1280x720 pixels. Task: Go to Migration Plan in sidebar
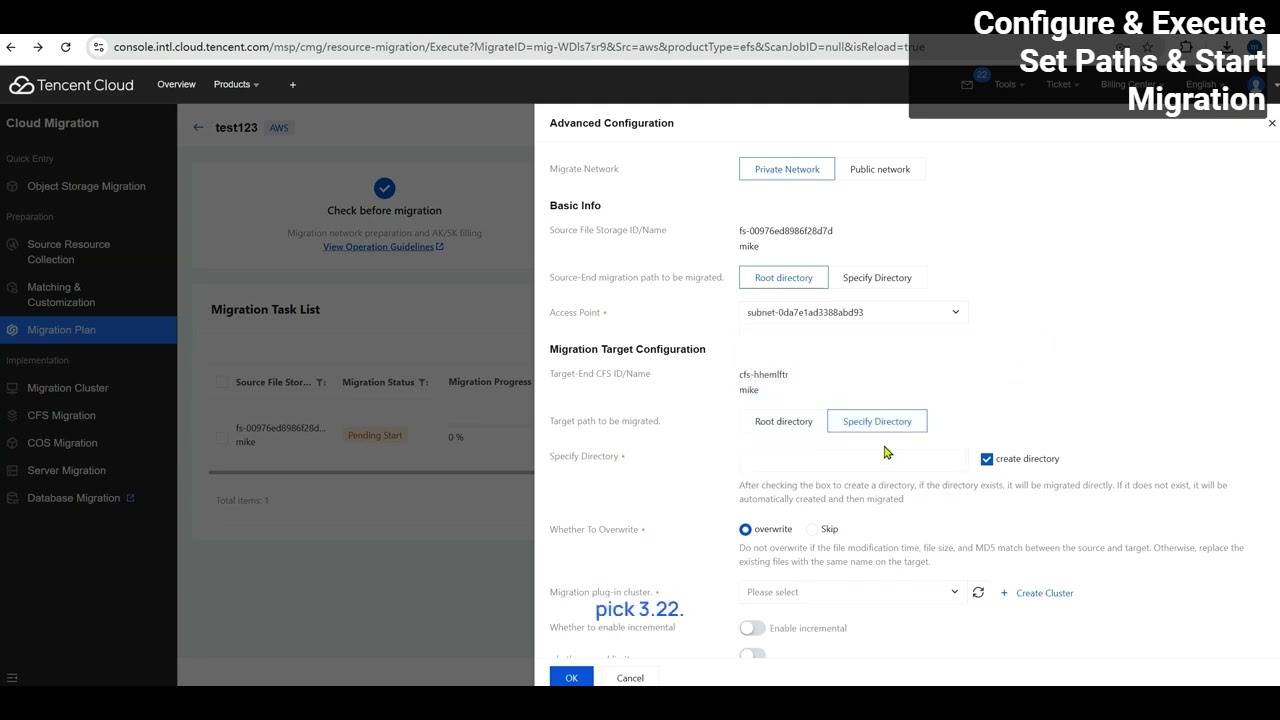click(62, 330)
